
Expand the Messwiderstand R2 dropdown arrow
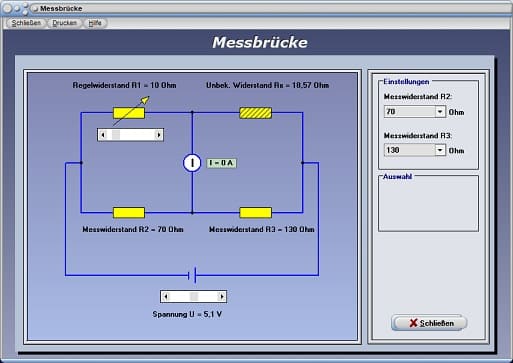tap(440, 112)
